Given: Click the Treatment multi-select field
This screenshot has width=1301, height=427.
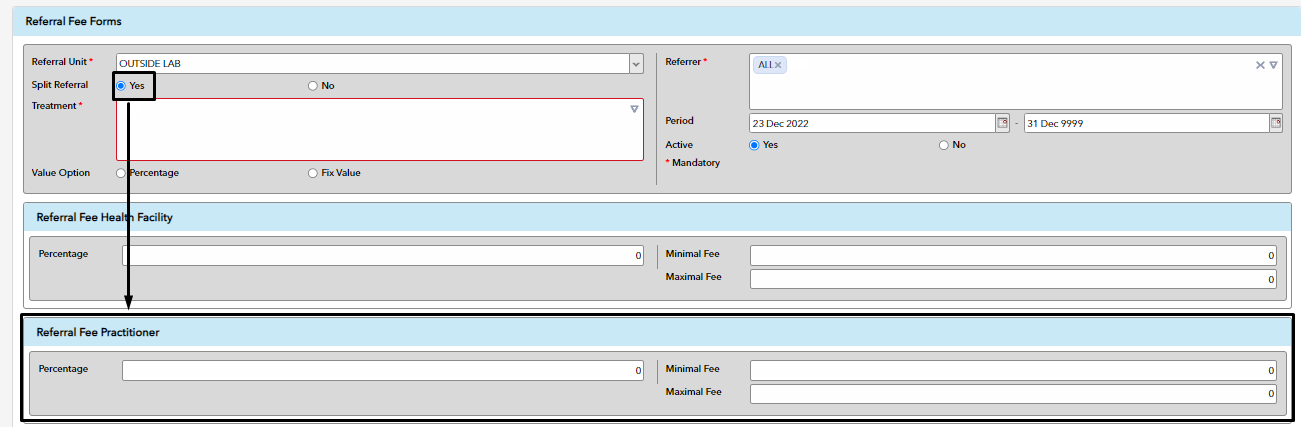Looking at the screenshot, I should click(380, 129).
